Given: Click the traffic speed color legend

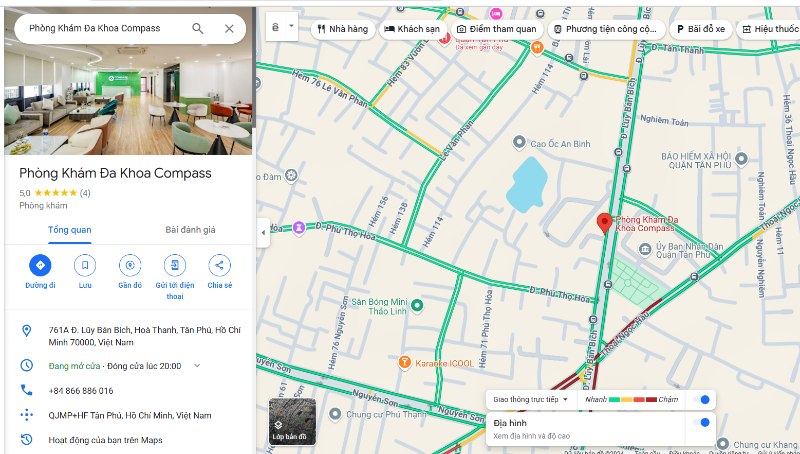Looking at the screenshot, I should (633, 399).
